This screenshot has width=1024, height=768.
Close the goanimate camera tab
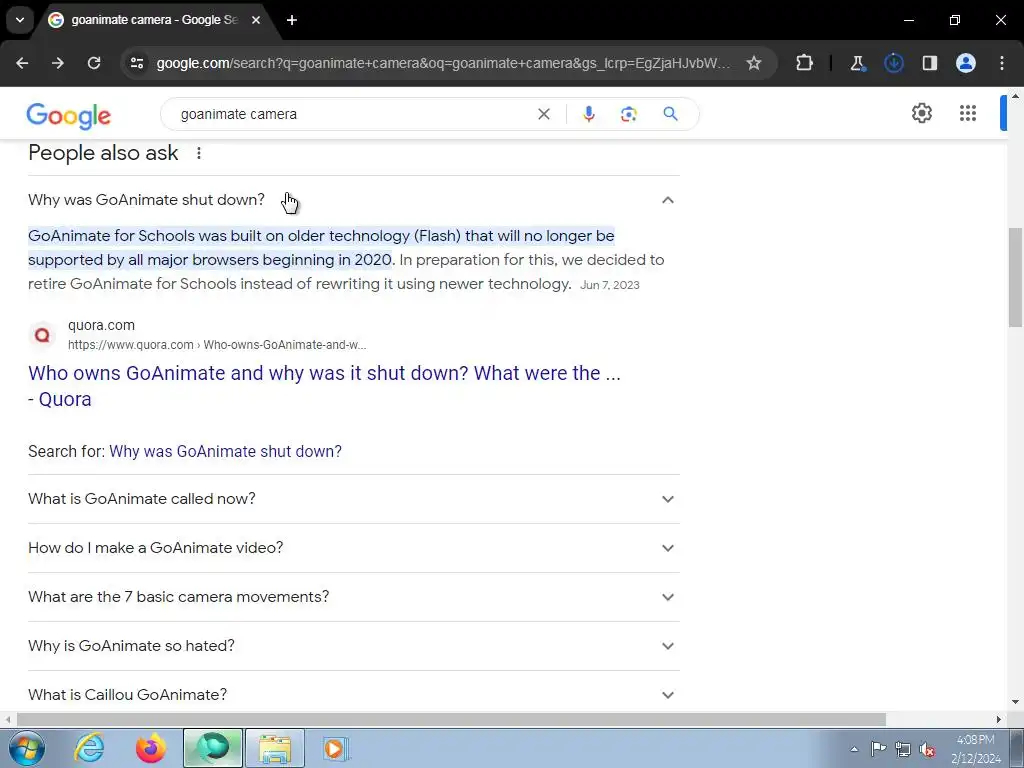coord(256,20)
